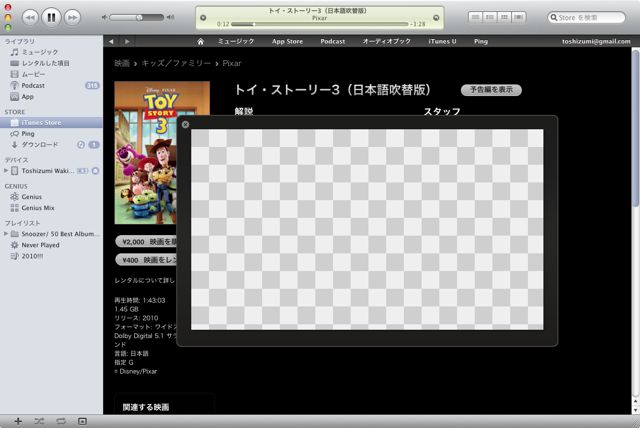Viewport: 640px width, 428px height.
Task: Select Genius in the sidebar
Action: coord(51,197)
